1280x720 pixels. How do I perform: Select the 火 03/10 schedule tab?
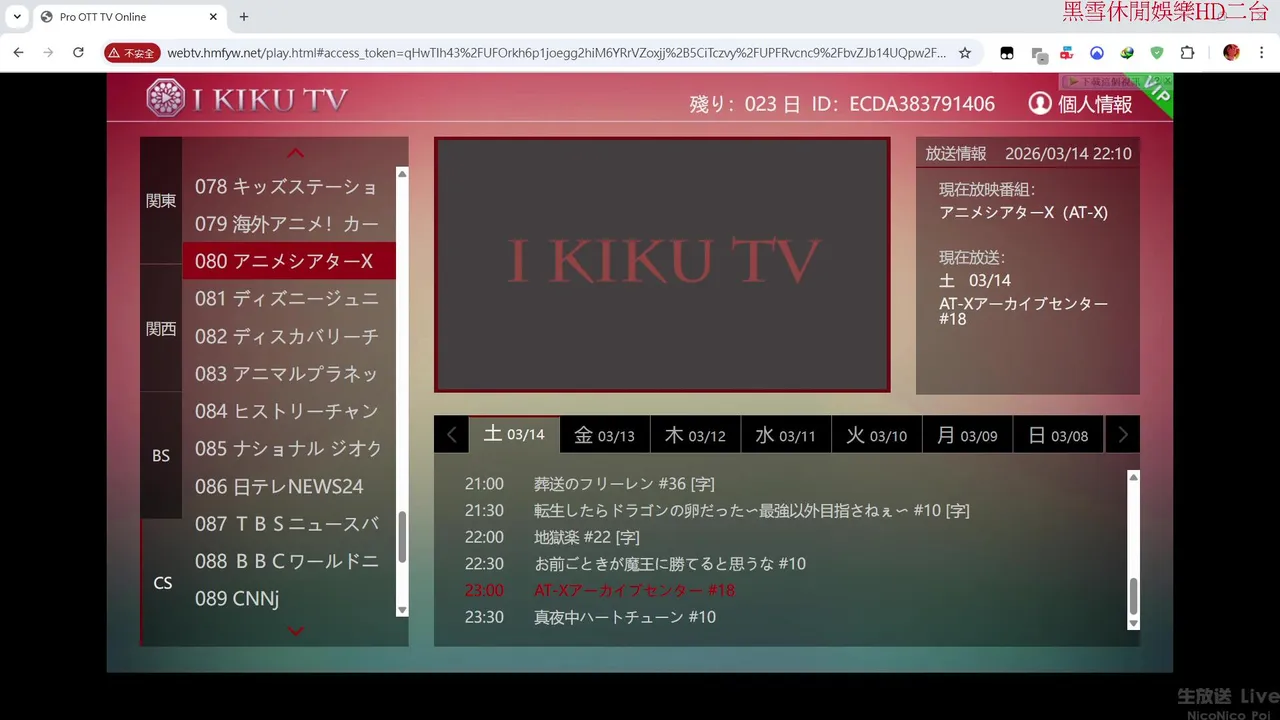[876, 435]
